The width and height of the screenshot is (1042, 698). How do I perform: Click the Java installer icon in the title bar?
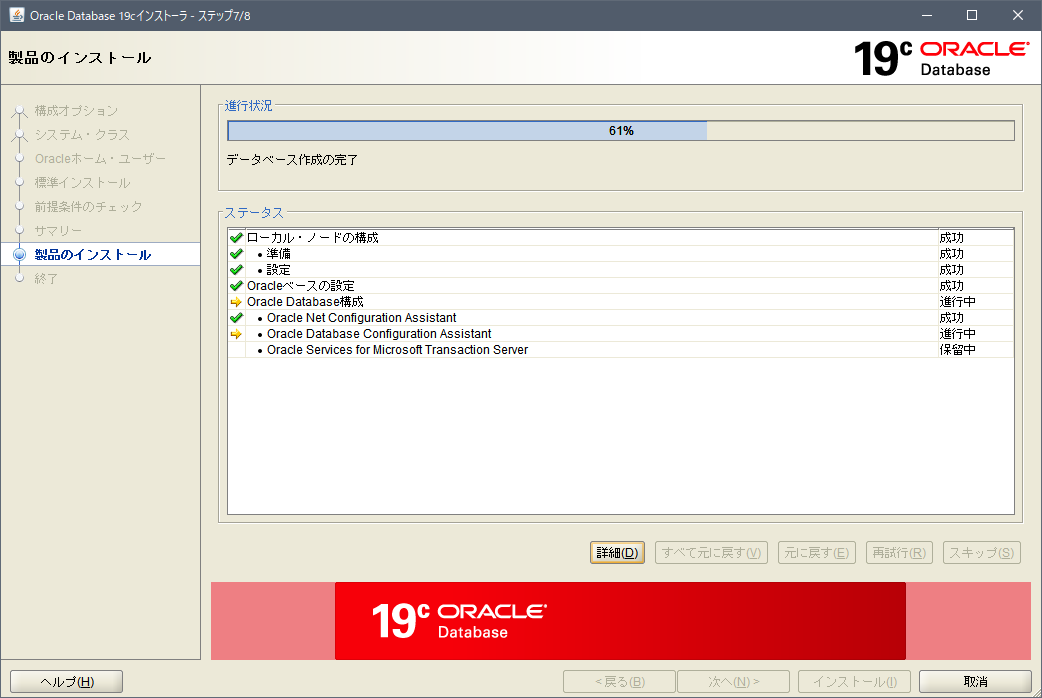[16, 15]
